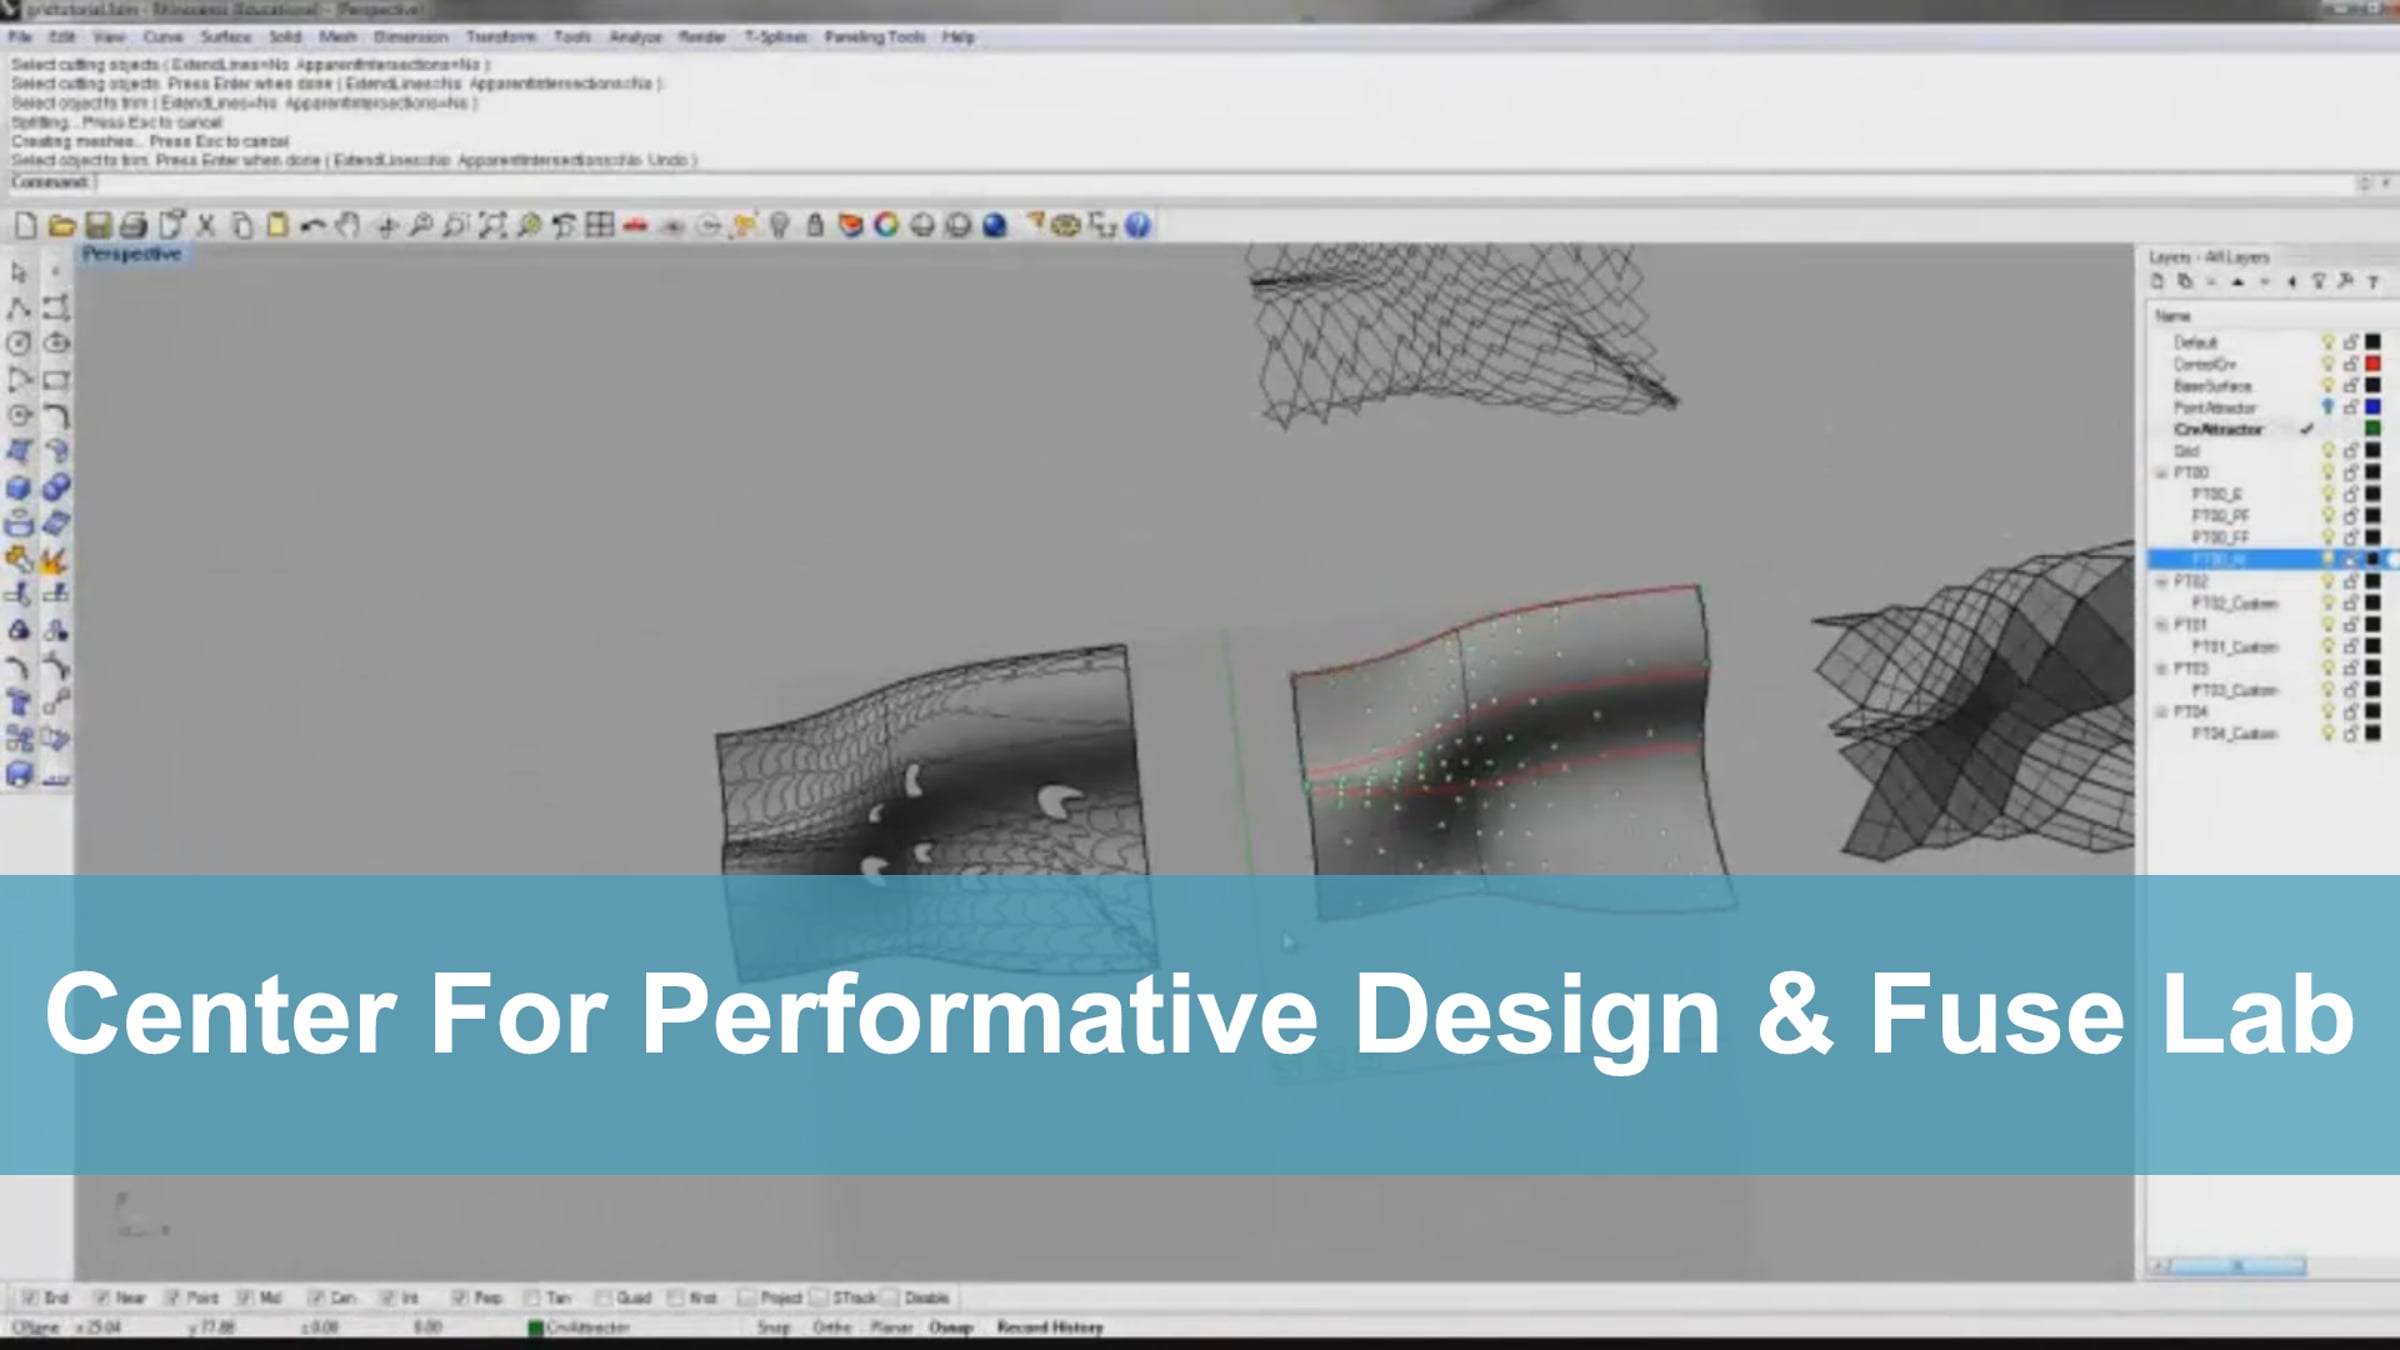Screen dimensions: 2400x1350
Task: Click the Help question mark icon
Action: 1138,225
